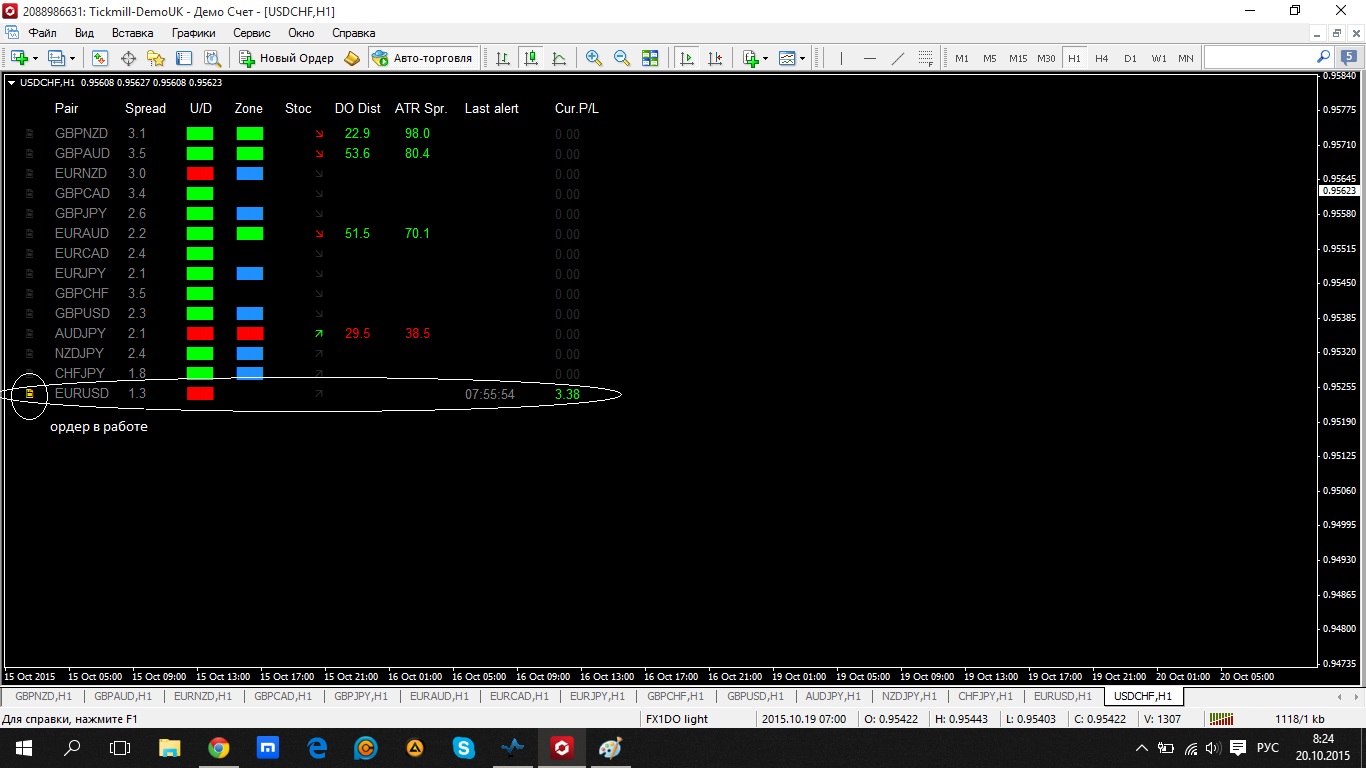Image resolution: width=1366 pixels, height=768 pixels.
Task: Expand the Profiles dropdown arrow
Action: click(72, 58)
